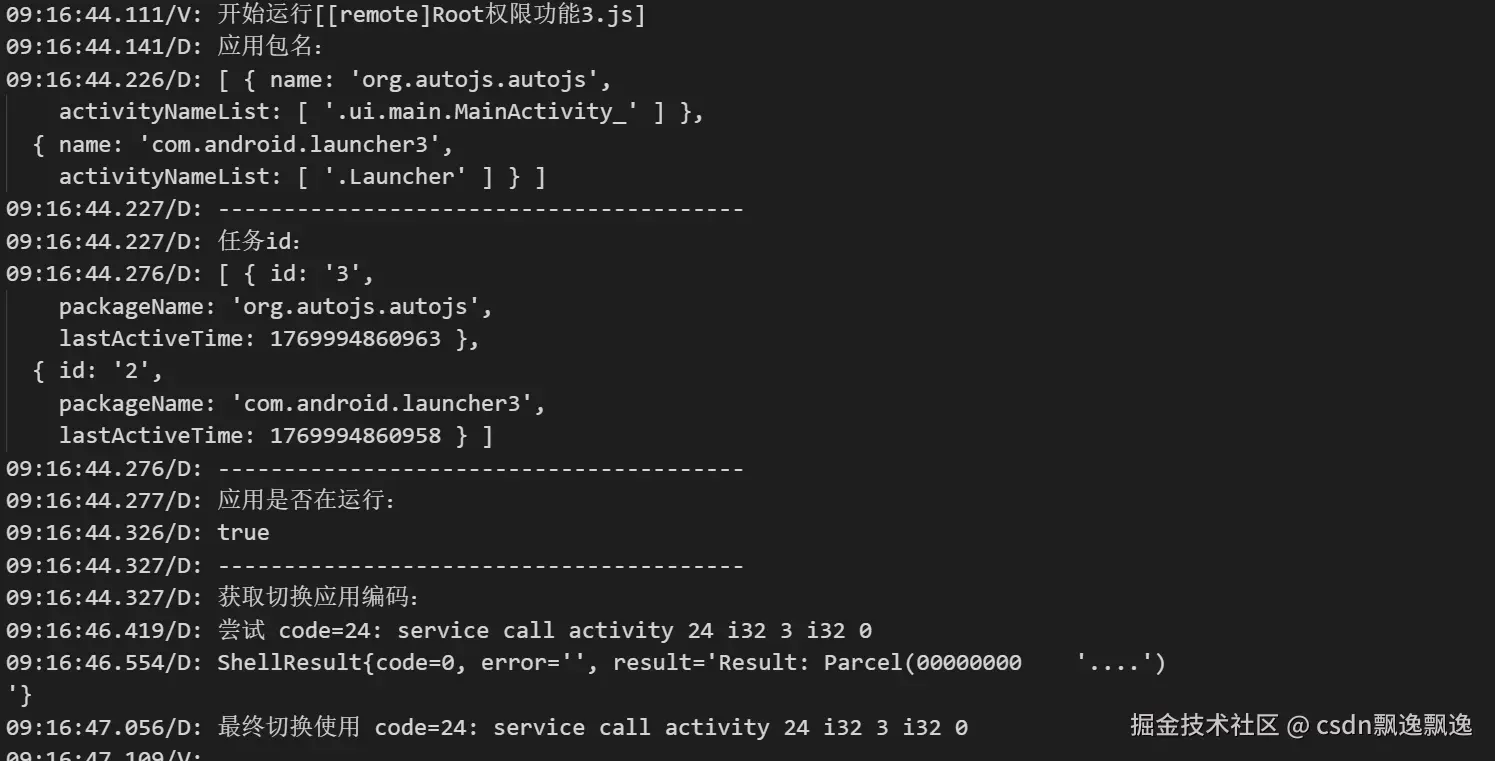Click the 09:16:44.111/V timestamp
1495x761 pixels.
pyautogui.click(x=102, y=15)
